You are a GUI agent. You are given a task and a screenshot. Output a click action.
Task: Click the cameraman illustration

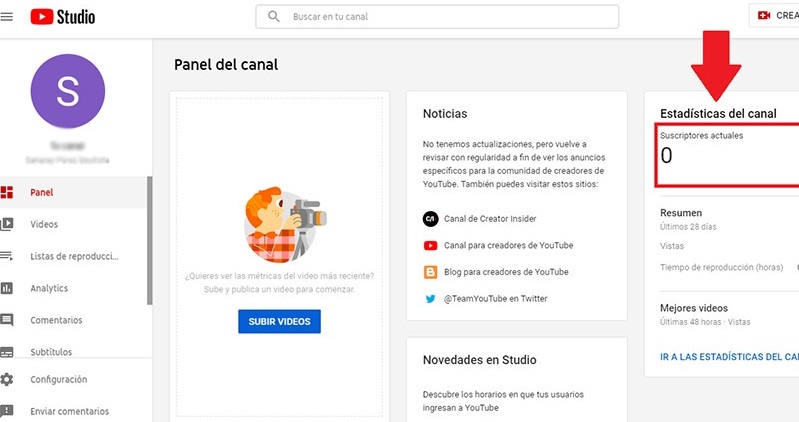click(x=283, y=225)
